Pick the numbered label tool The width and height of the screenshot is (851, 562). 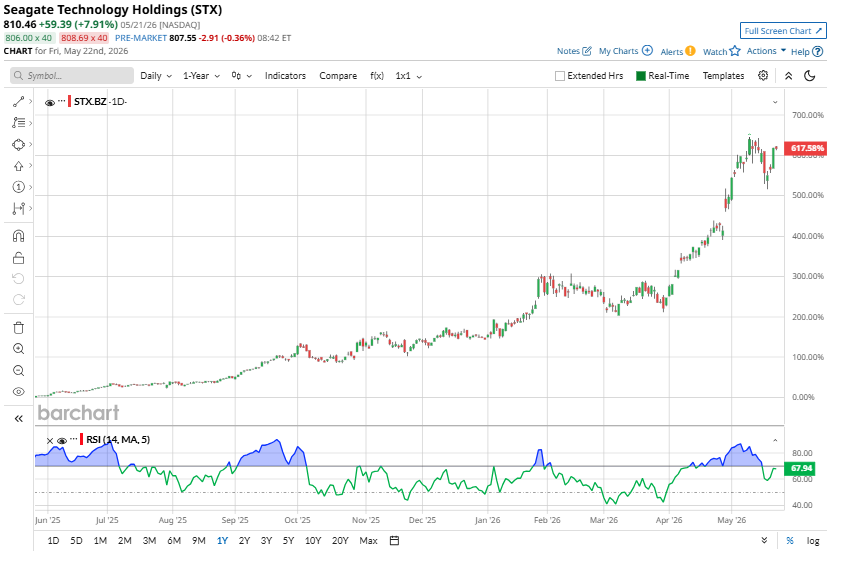(18, 187)
